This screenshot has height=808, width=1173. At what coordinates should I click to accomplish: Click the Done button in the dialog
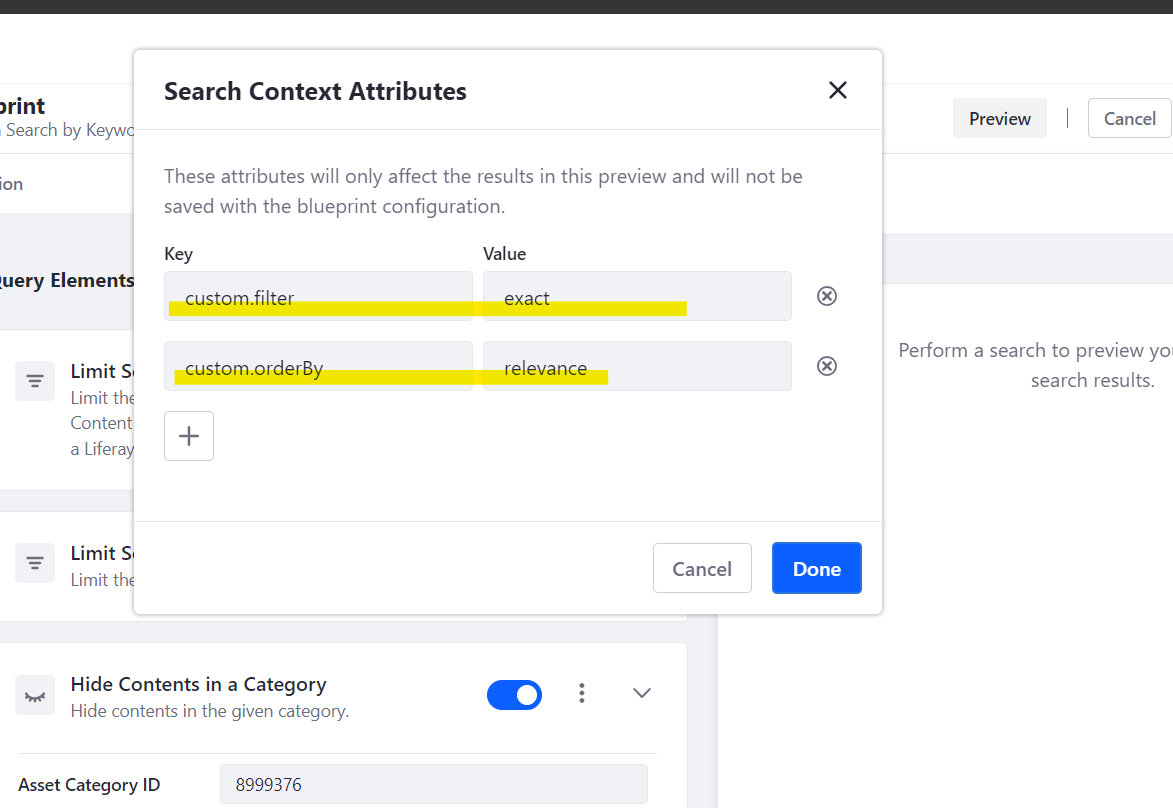(816, 568)
